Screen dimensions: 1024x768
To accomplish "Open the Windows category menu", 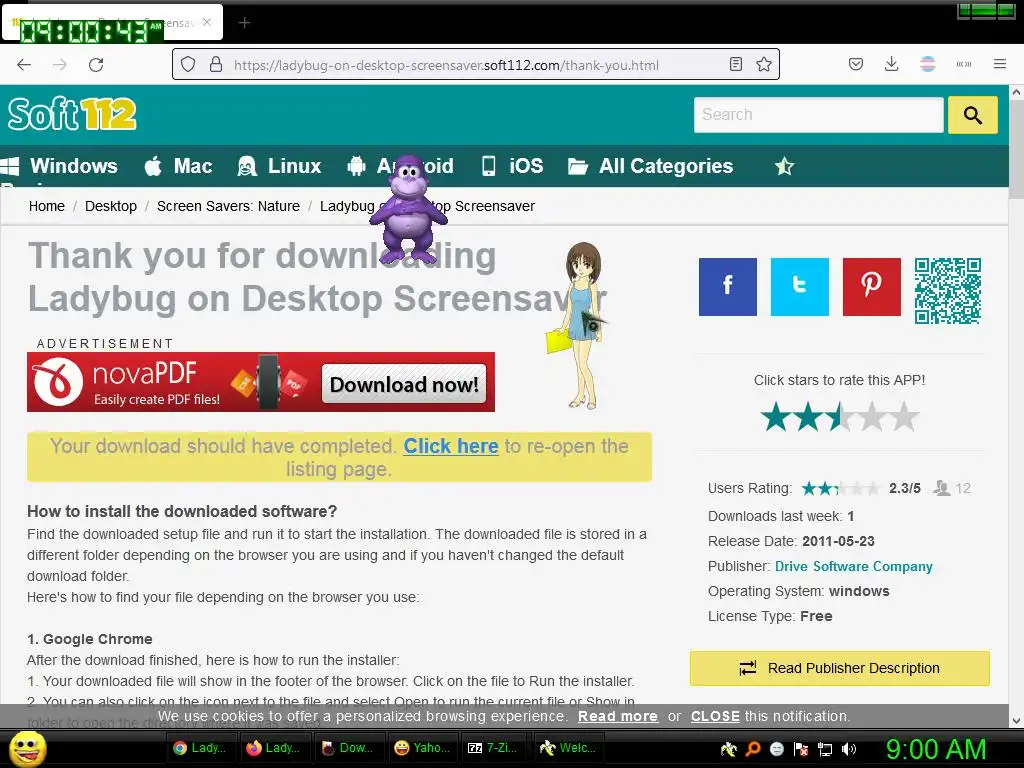I will point(59,166).
